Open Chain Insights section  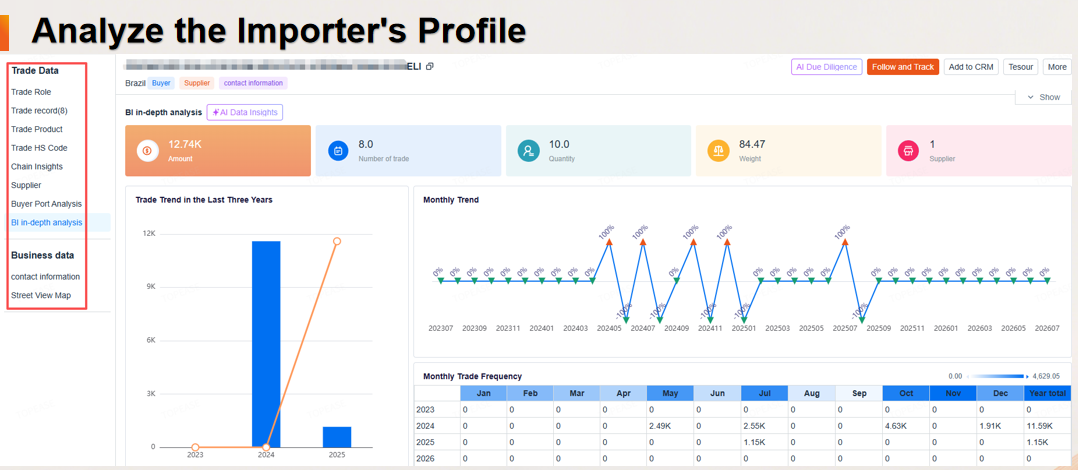coord(36,166)
